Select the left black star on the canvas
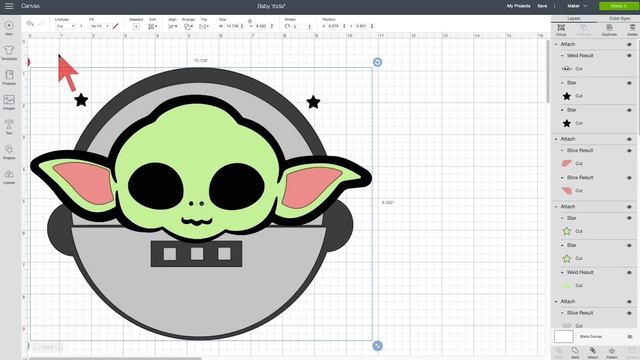 tap(81, 100)
